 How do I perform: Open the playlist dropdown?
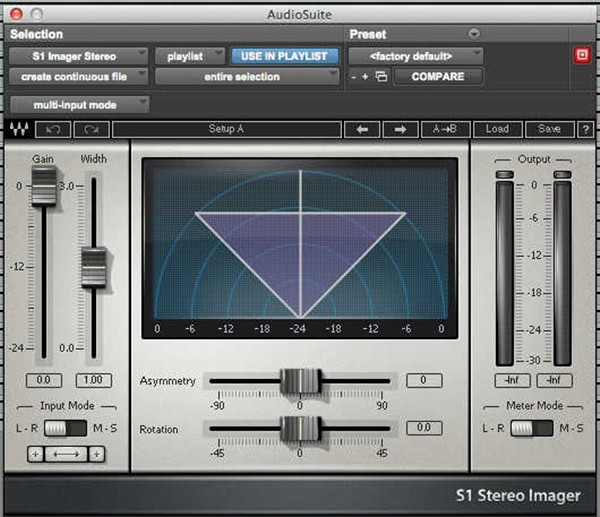click(x=190, y=56)
